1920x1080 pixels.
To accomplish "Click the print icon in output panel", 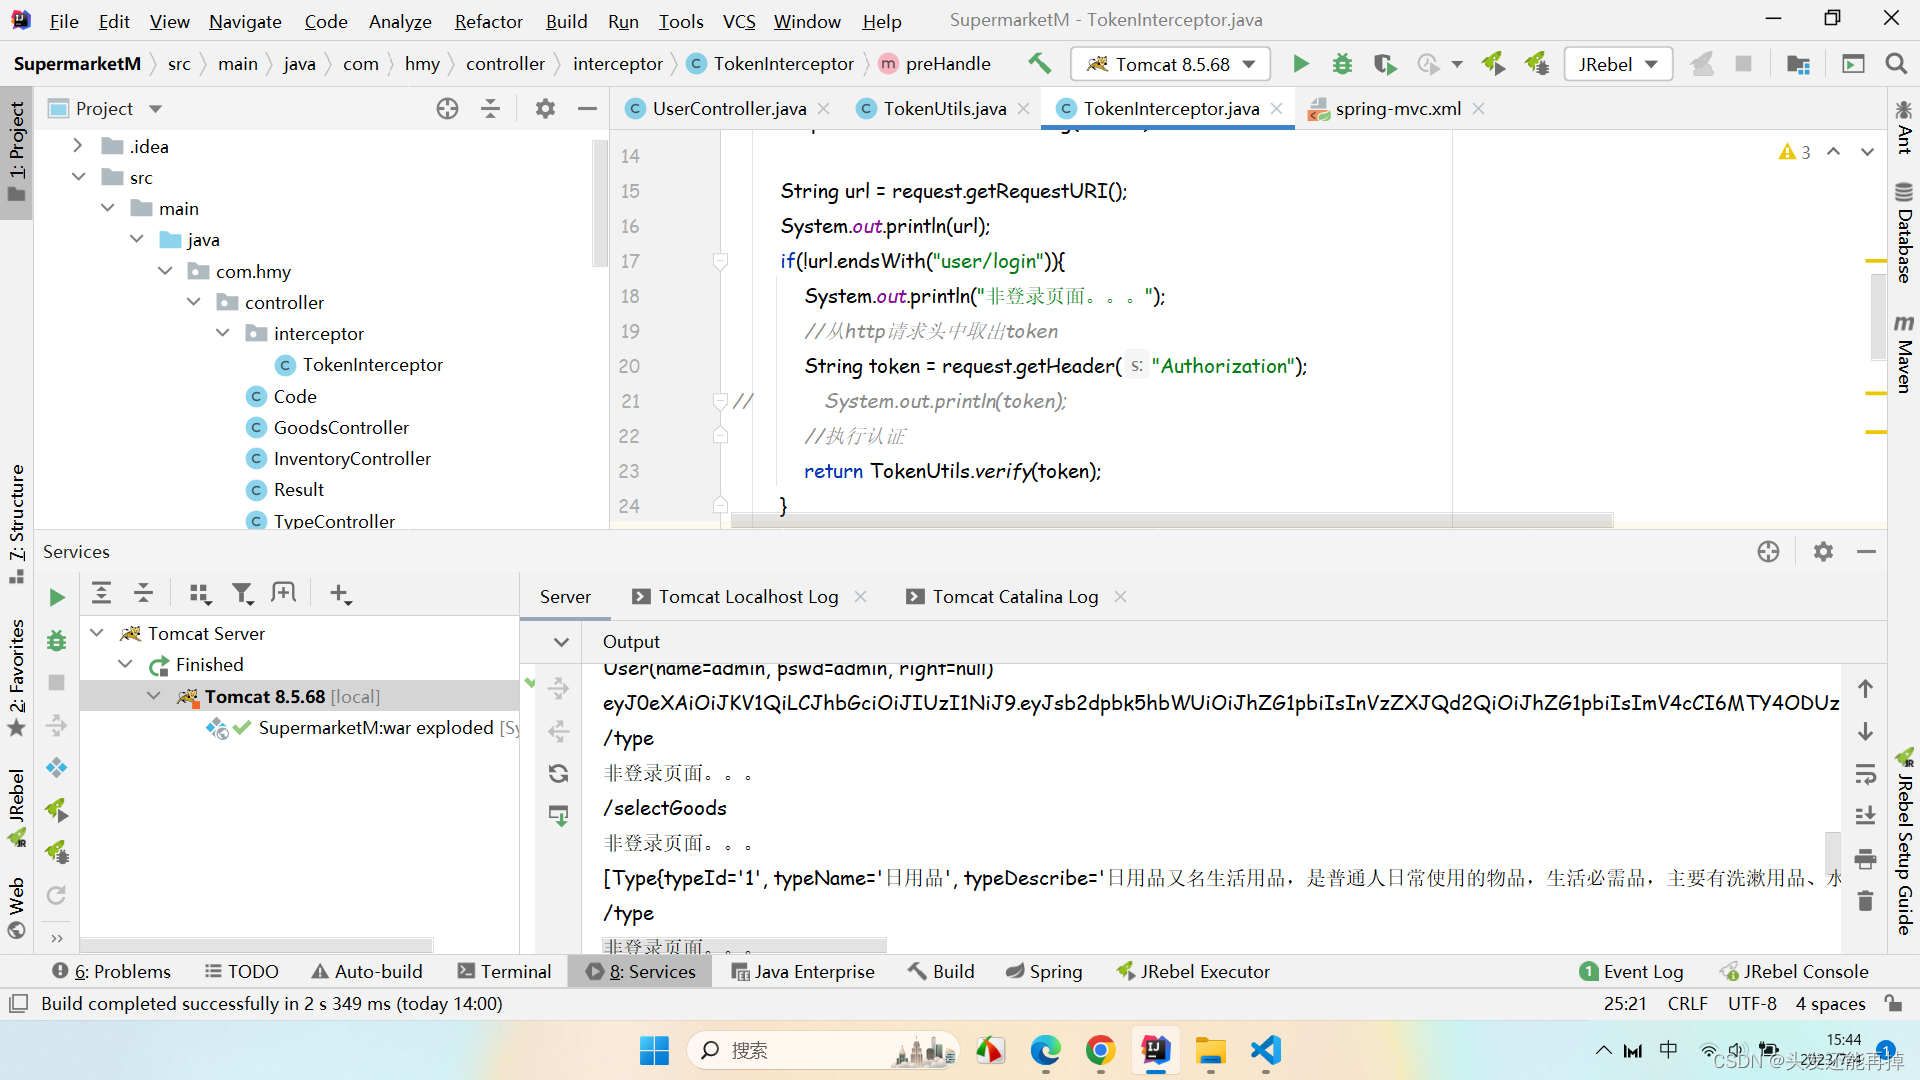I will click(1865, 859).
